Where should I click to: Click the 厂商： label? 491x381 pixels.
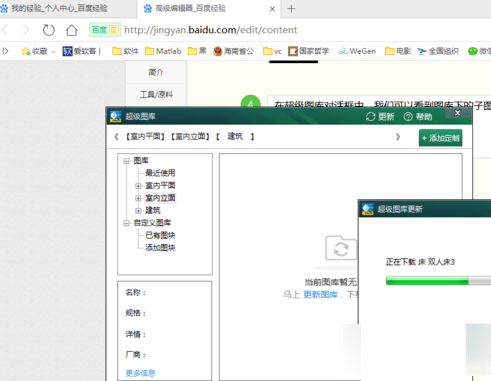136,355
